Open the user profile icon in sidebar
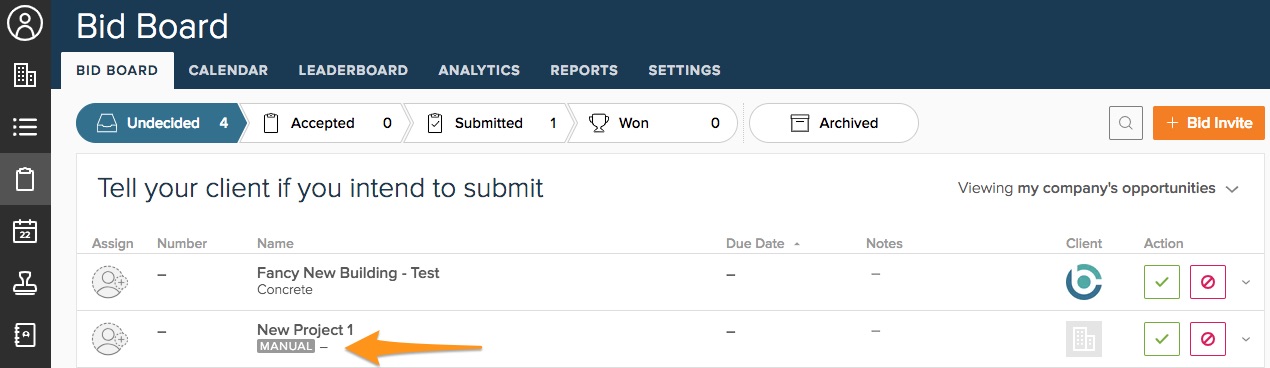This screenshot has width=1270, height=368. (x=25, y=24)
